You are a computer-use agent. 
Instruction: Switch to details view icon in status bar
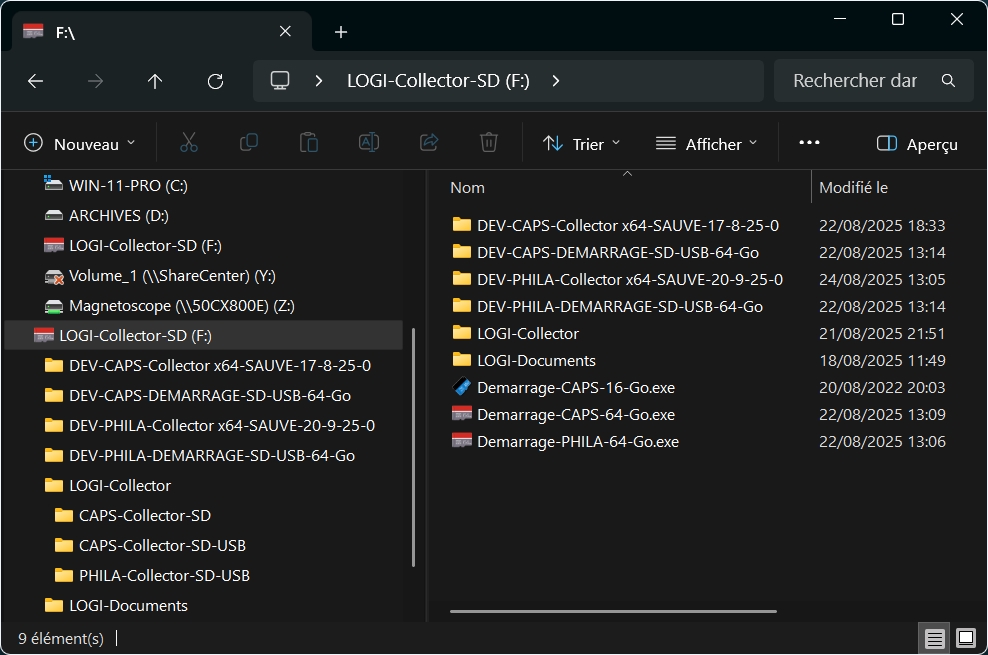click(934, 639)
